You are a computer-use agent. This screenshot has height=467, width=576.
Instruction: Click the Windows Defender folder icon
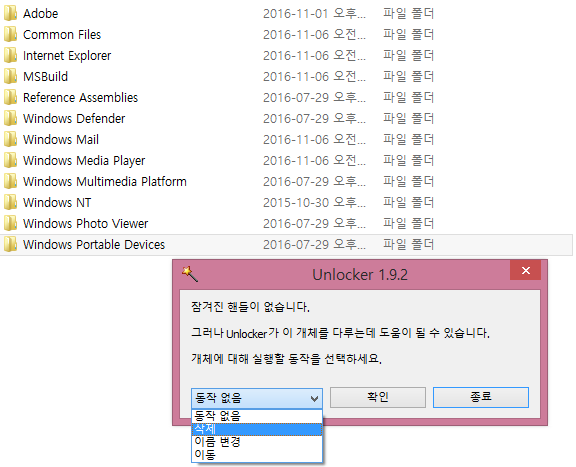10,118
